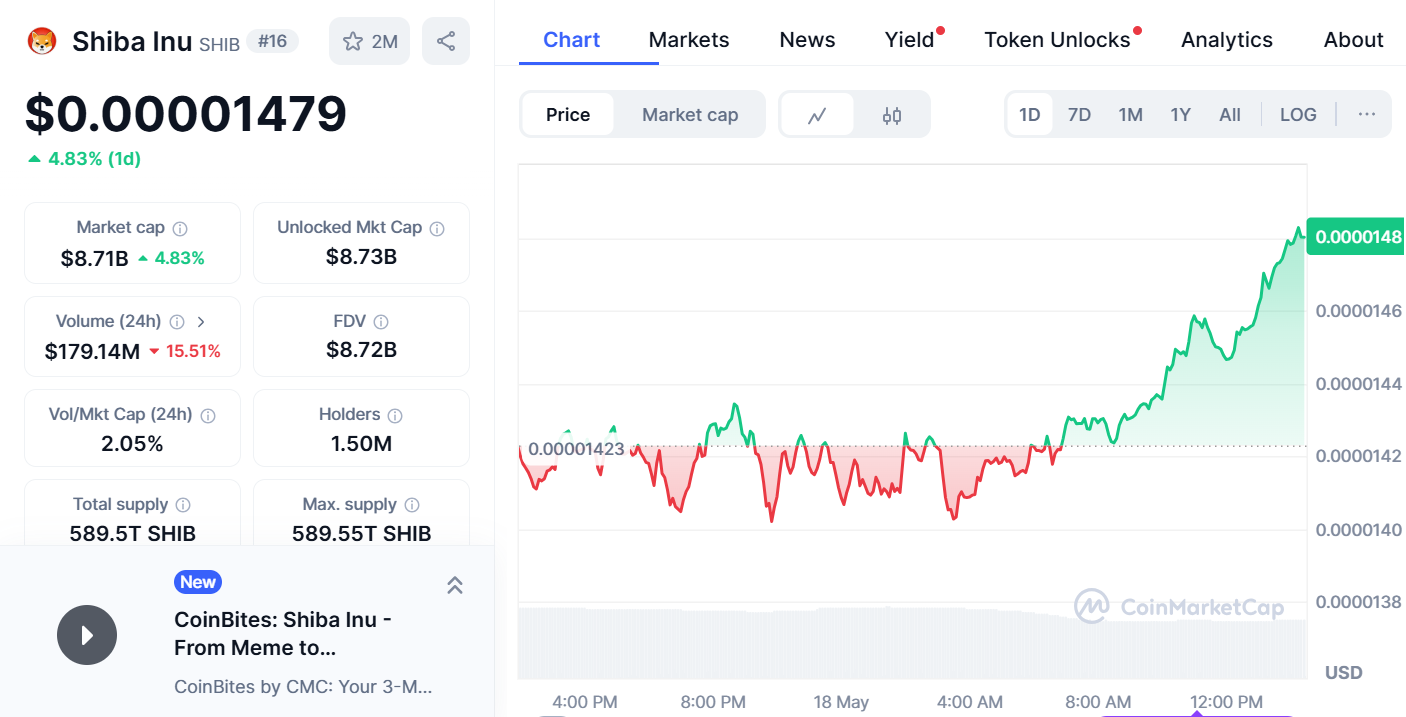Set chart range to 7D
The image size is (1406, 717).
[1079, 115]
